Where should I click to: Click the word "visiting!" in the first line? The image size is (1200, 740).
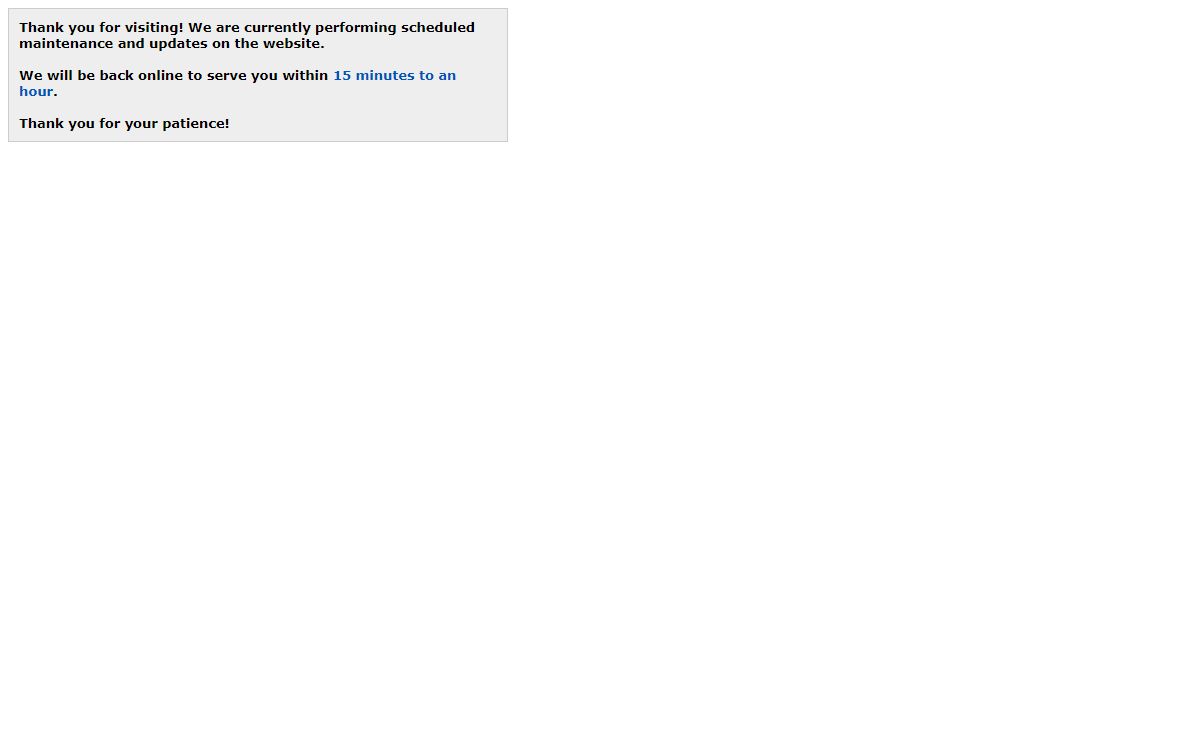[x=154, y=27]
